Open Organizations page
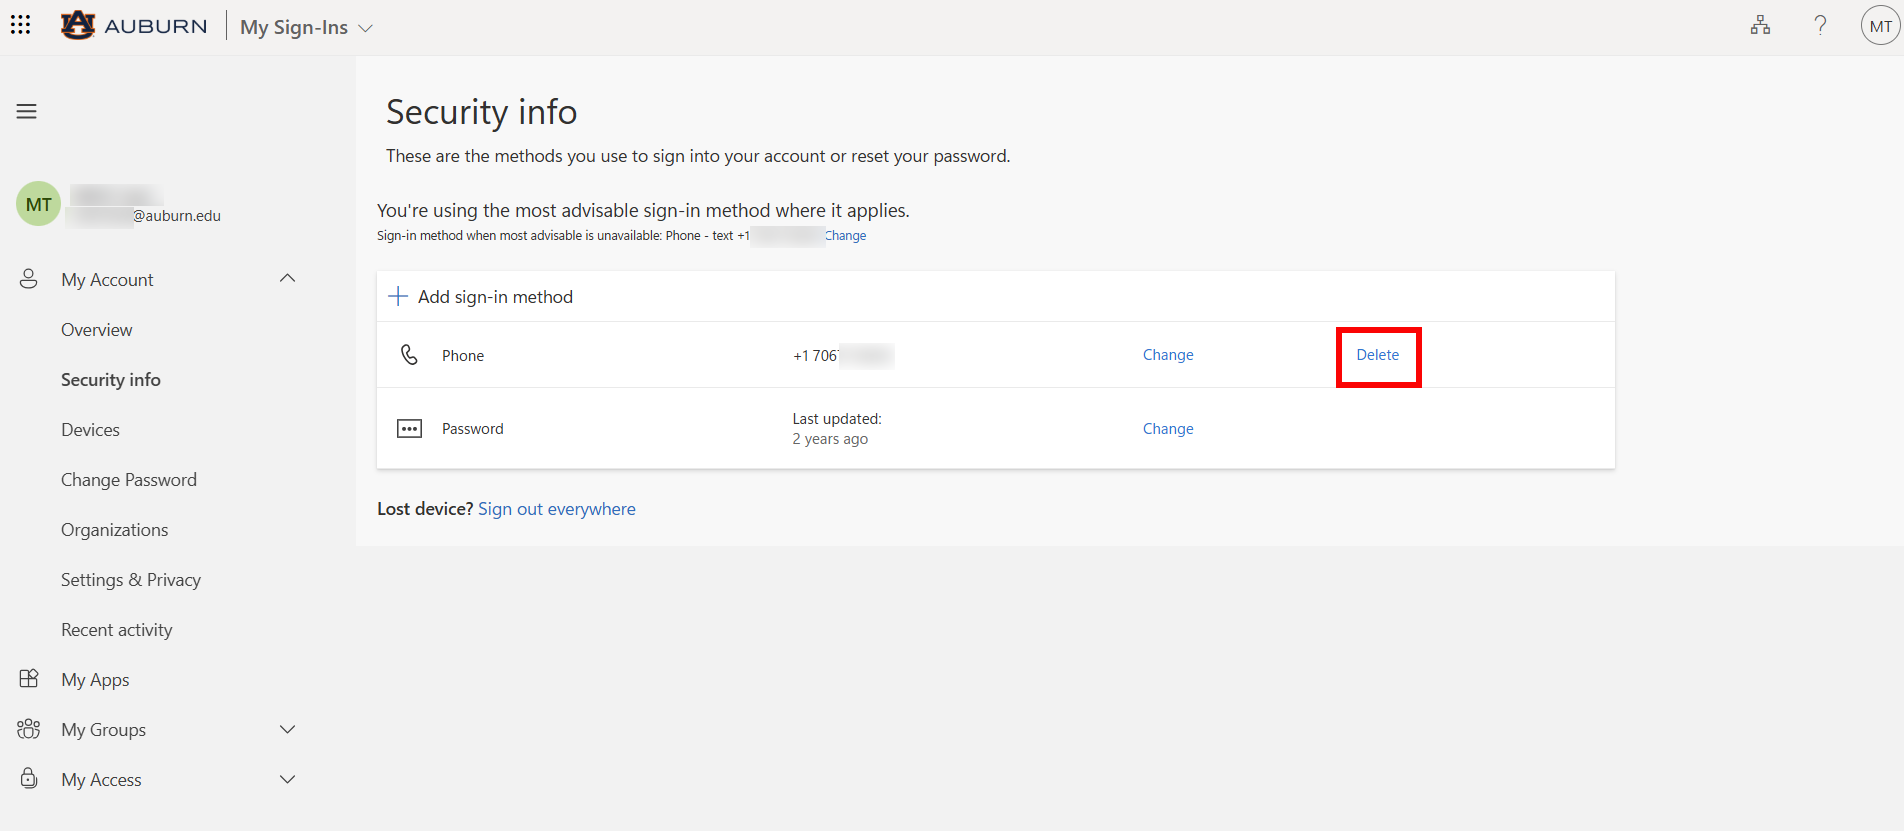The image size is (1904, 831). pos(114,530)
